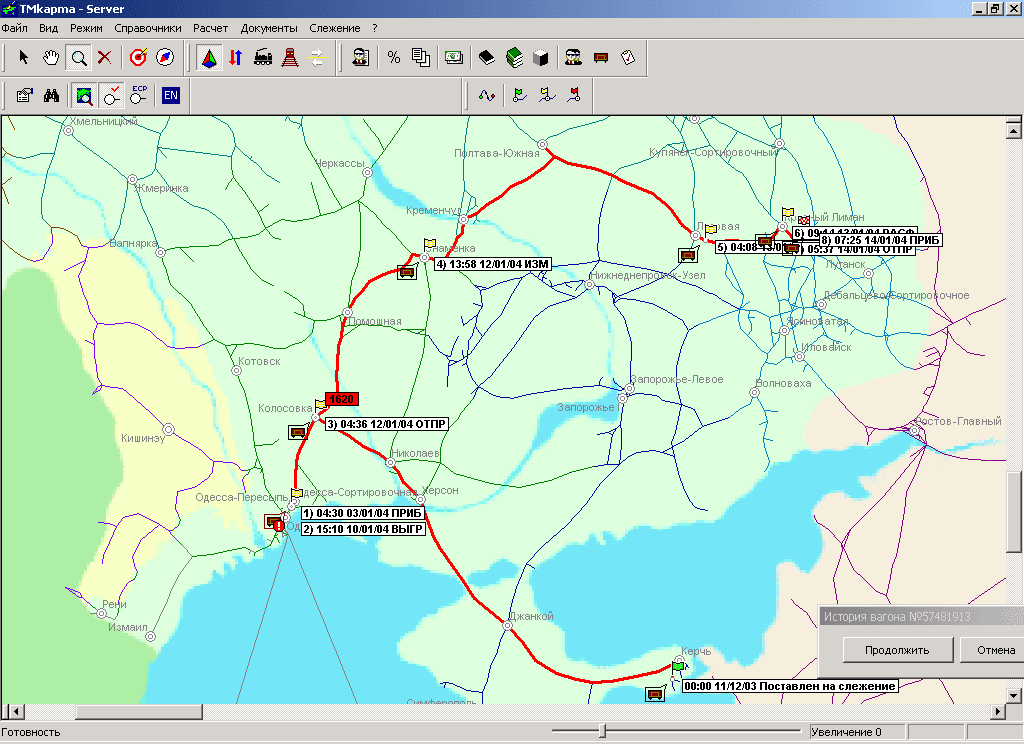The image size is (1024, 744).
Task: Click the map's vertical scrollbar up arrow
Action: 1014,131
